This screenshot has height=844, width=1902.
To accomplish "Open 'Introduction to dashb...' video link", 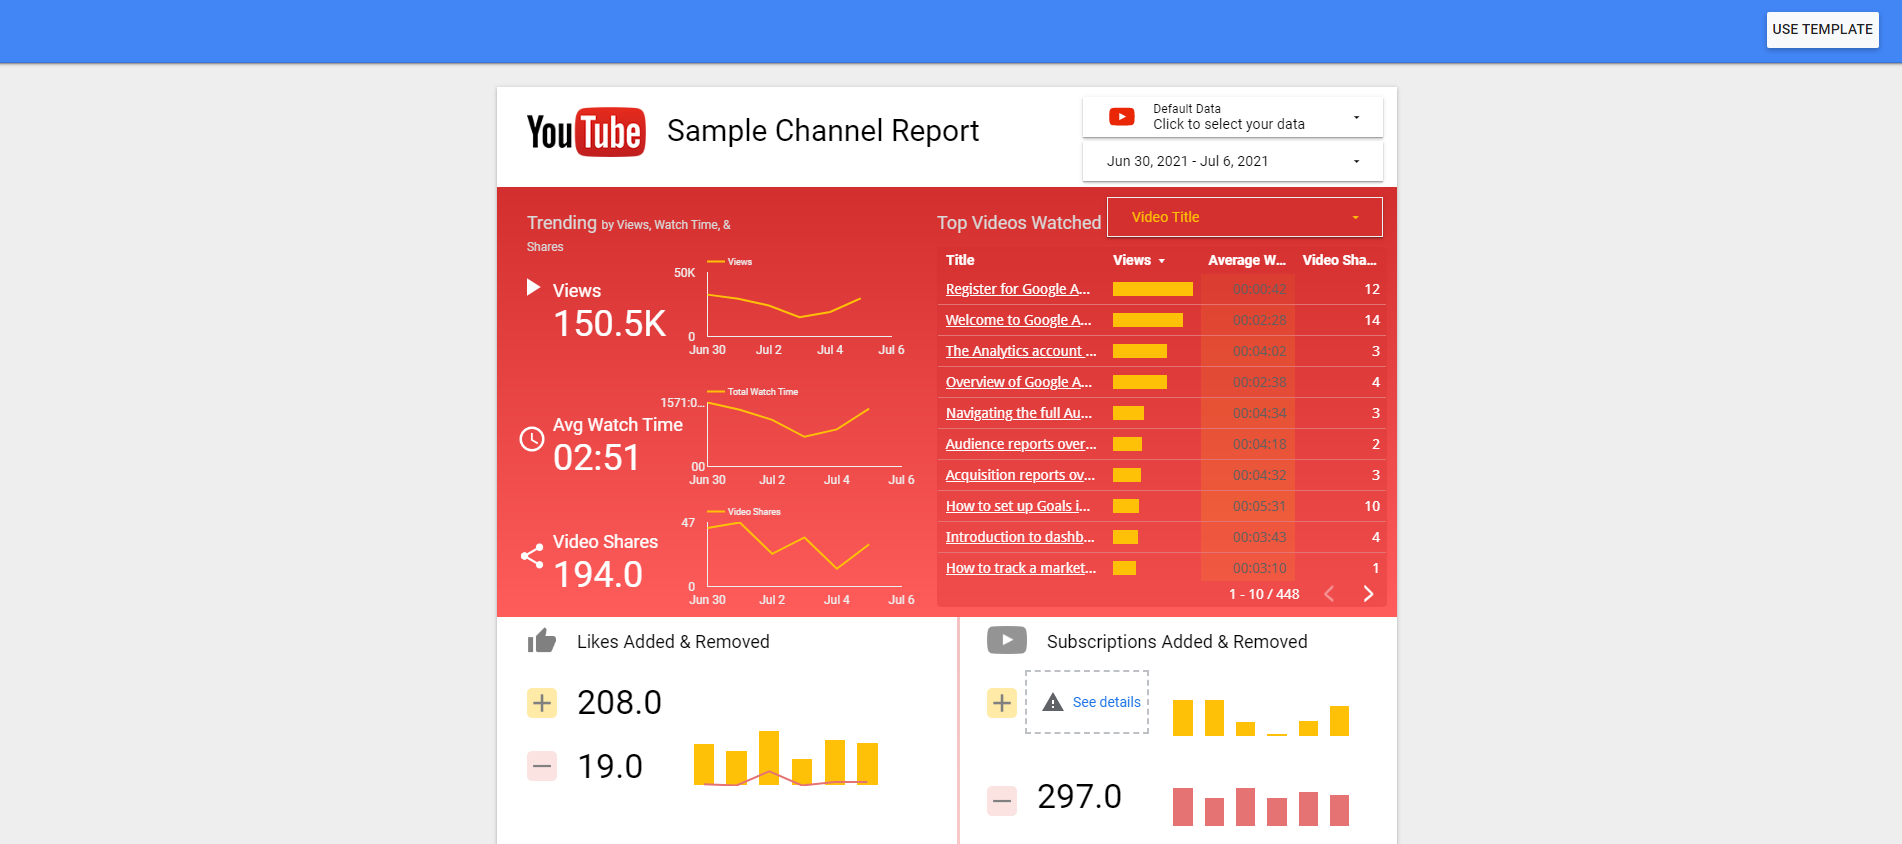I will 1020,537.
